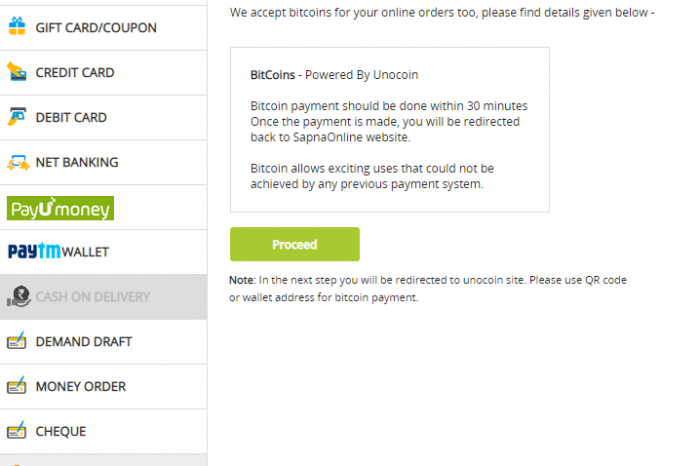The width and height of the screenshot is (700, 466).
Task: Click the BitCoins Powered By Unocoin info box
Action: [390, 129]
